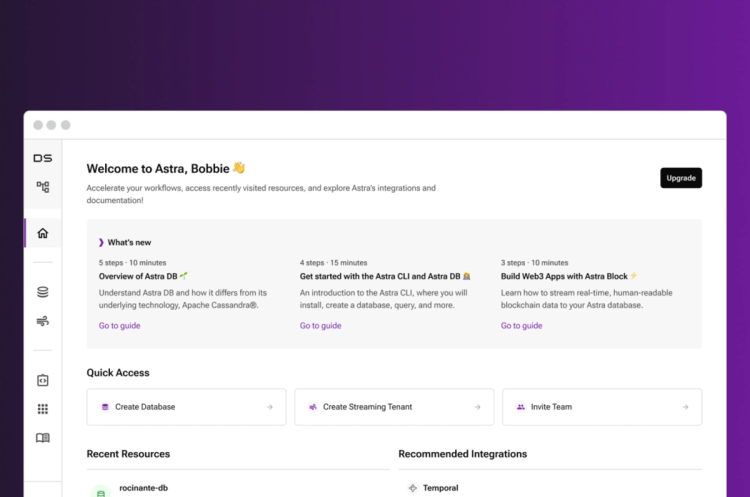Viewport: 750px width, 497px height.
Task: Click the 3 steps · 10 minutes label
Action: click(534, 263)
